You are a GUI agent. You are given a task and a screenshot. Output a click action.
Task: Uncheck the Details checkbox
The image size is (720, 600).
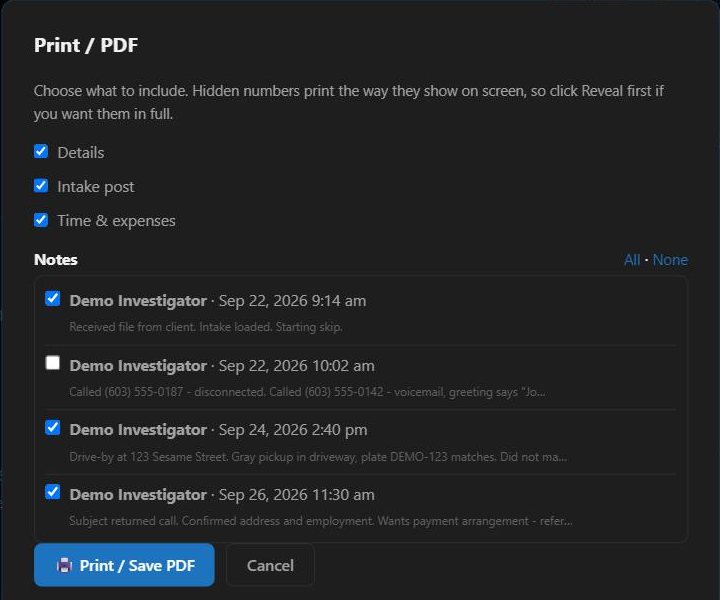coord(41,151)
